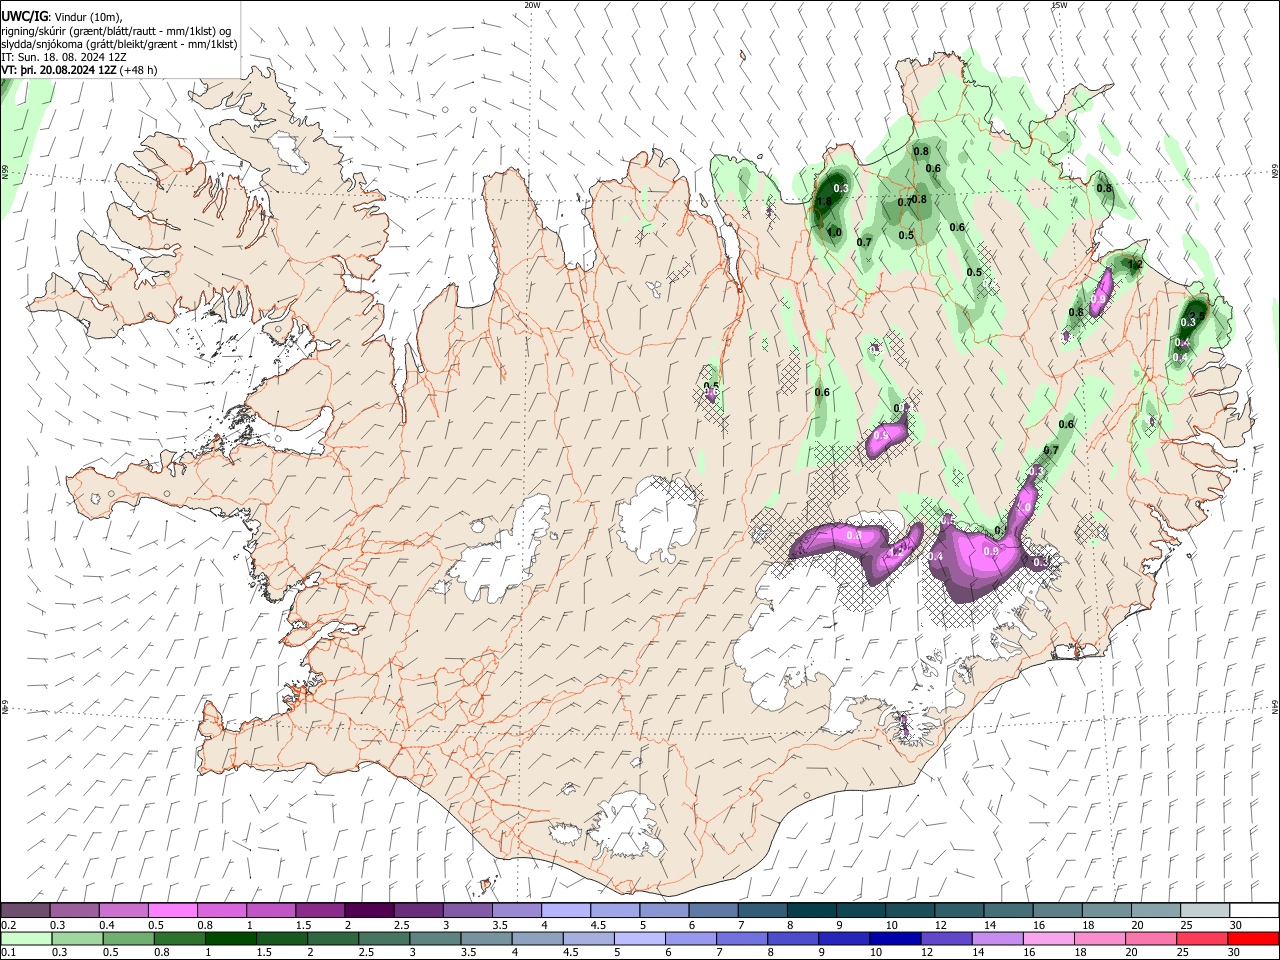This screenshot has height=960, width=1280.
Task: Click the dark purple 0.2 swatch in top legend row
Action: point(25,911)
